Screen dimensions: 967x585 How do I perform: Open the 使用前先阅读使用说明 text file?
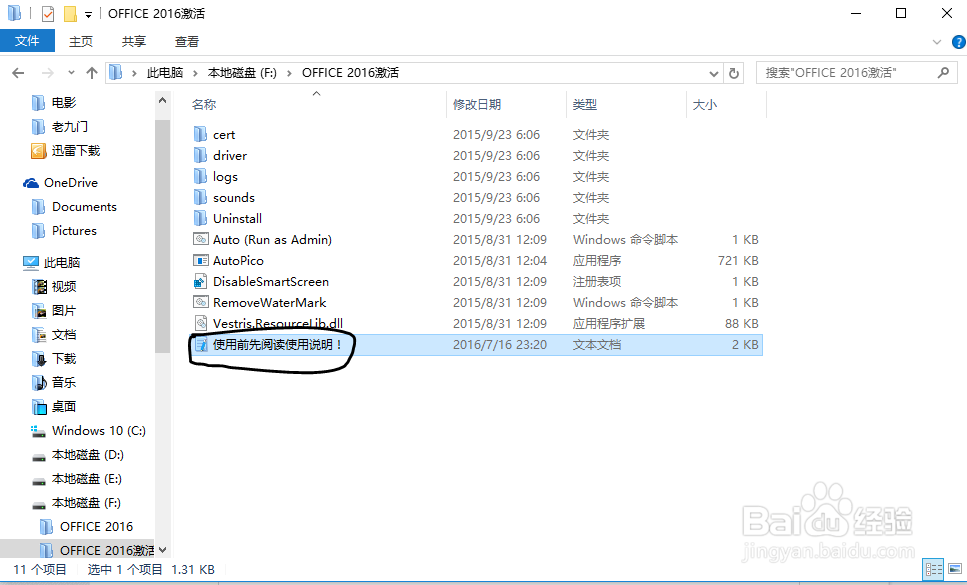click(280, 343)
